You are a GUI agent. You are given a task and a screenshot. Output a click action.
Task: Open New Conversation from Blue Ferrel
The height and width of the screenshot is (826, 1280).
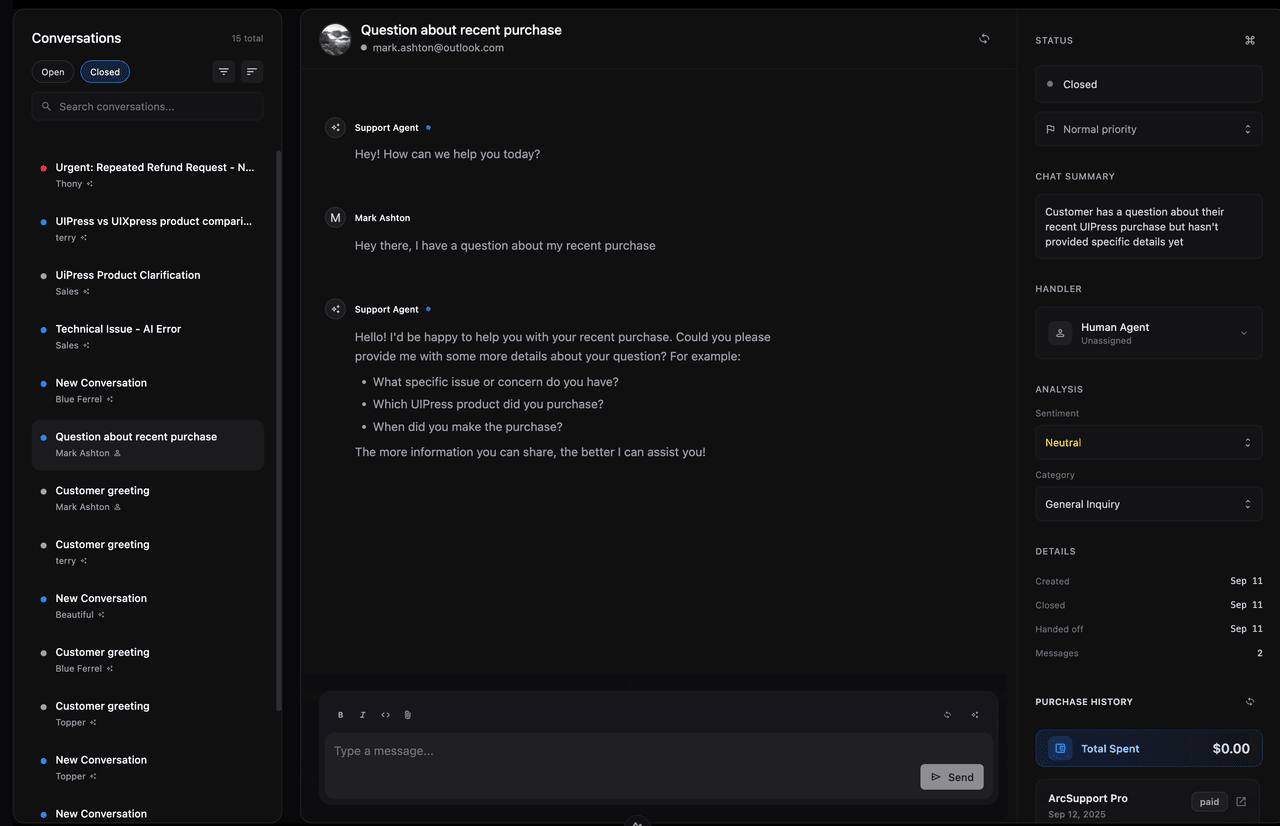pyautogui.click(x=148, y=391)
